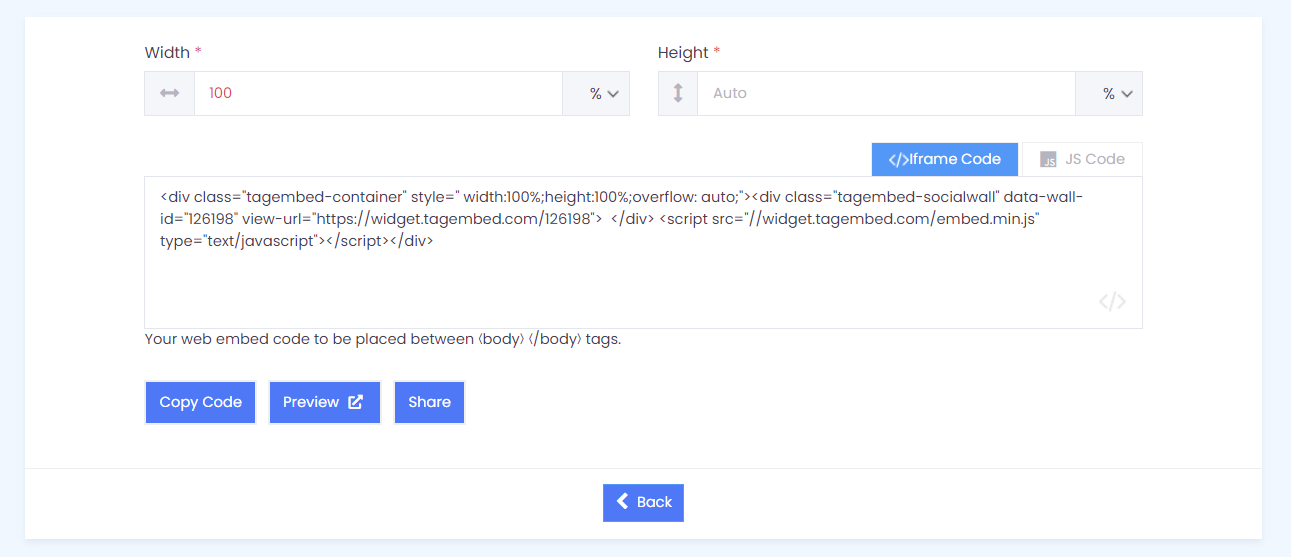Open the Preview button
The height and width of the screenshot is (557, 1291).
click(x=325, y=402)
